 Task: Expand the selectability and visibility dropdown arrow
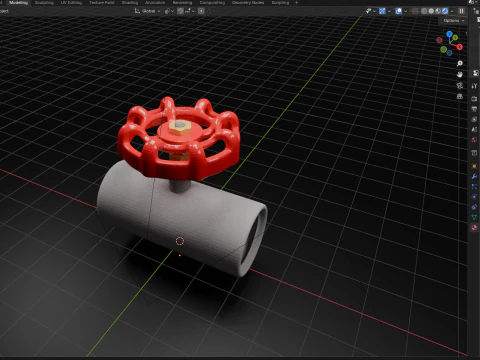(x=374, y=11)
